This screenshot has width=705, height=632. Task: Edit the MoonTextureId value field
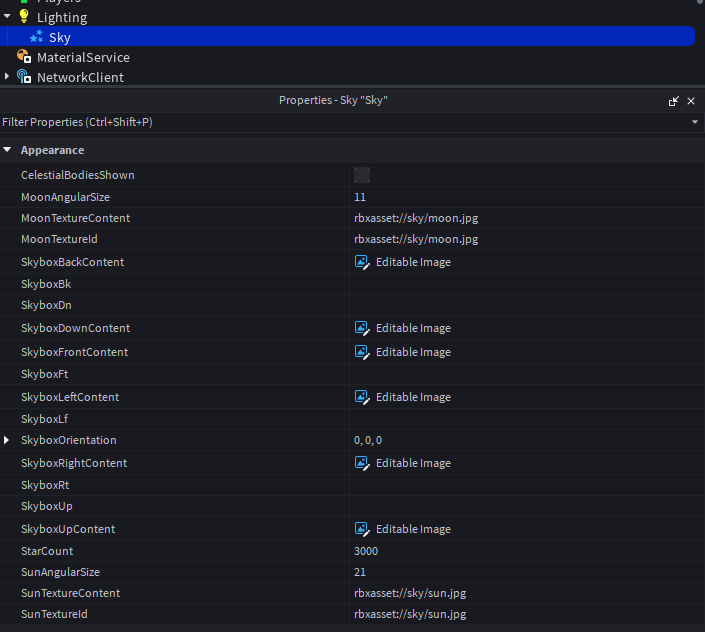click(527, 239)
